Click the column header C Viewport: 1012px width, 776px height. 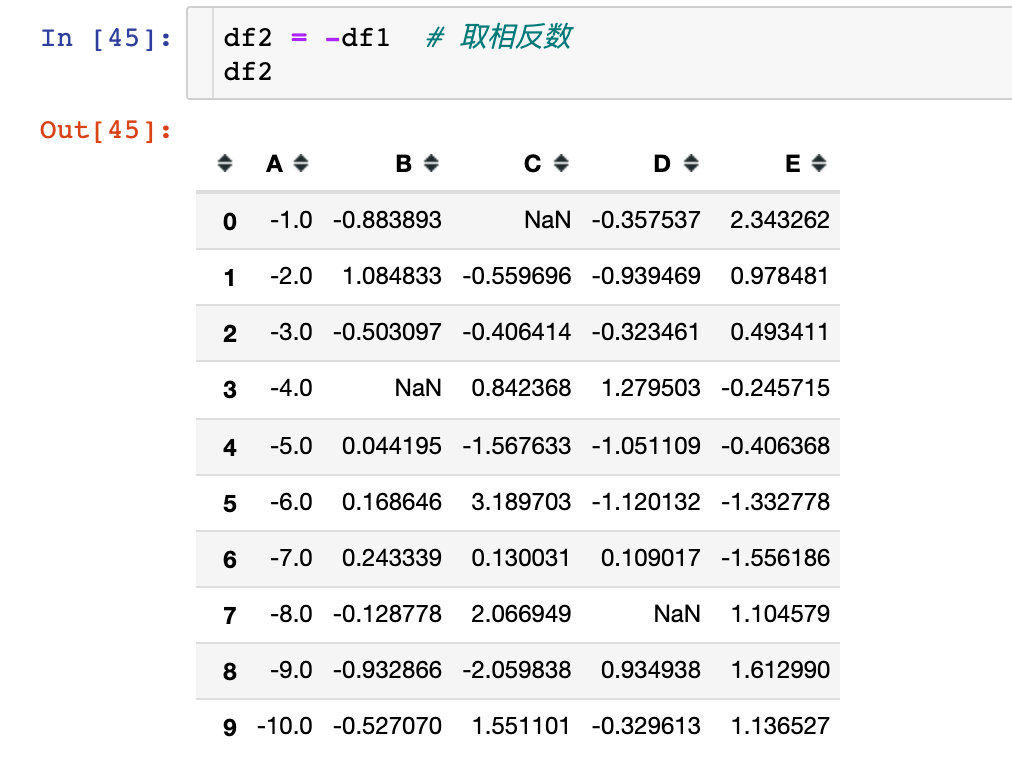532,164
